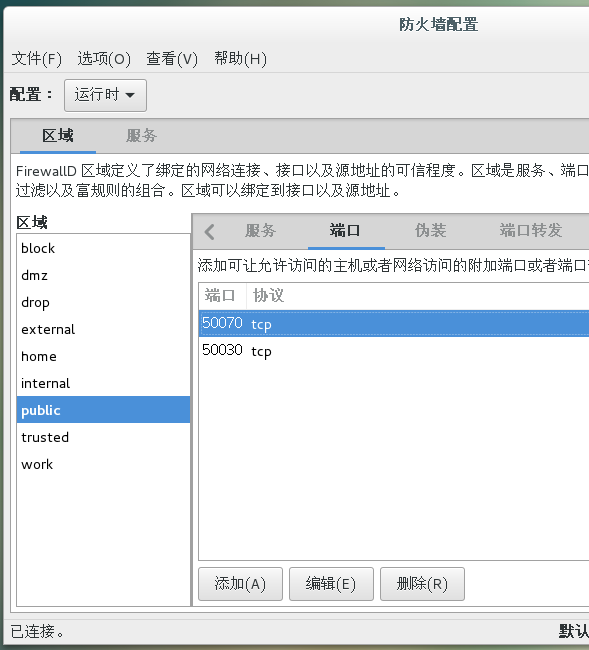Viewport: 589px width, 650px height.
Task: Select the 区域 tab
Action: click(58, 136)
